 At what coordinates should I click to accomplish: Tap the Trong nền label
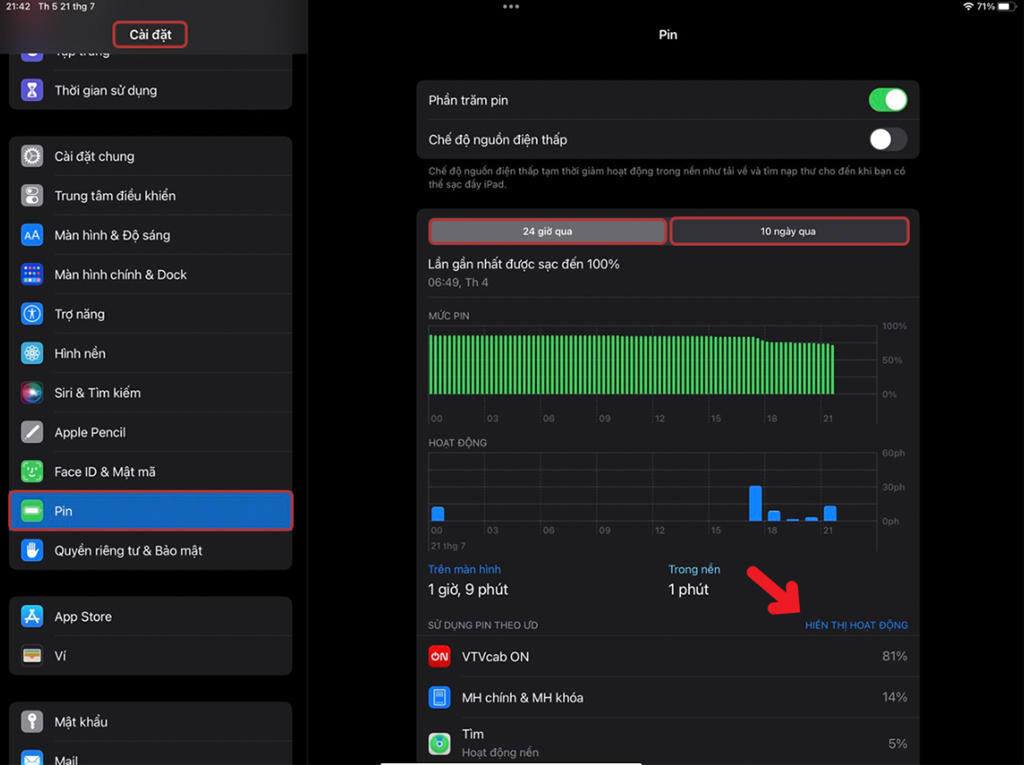tap(694, 569)
